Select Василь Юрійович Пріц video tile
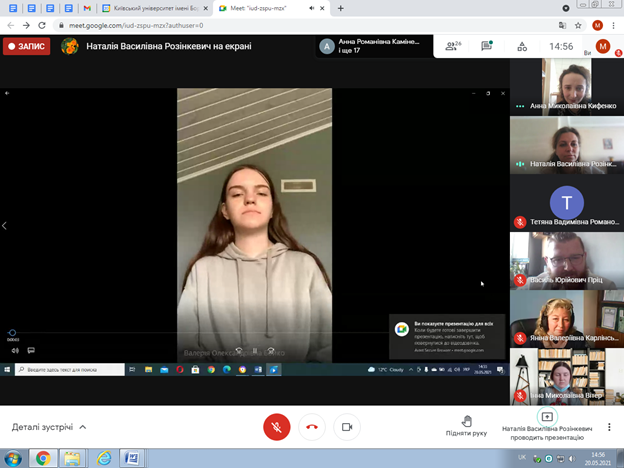The width and height of the screenshot is (624, 468). tap(567, 261)
